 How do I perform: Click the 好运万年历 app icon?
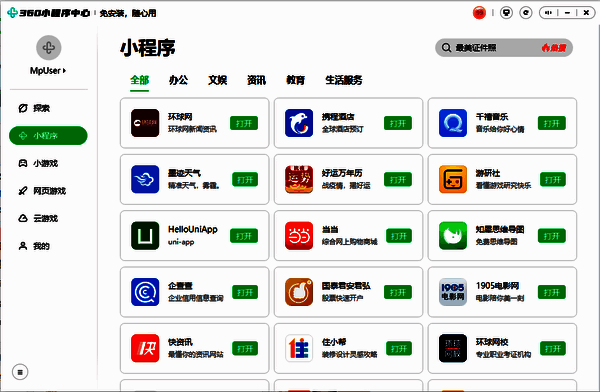[x=299, y=179]
